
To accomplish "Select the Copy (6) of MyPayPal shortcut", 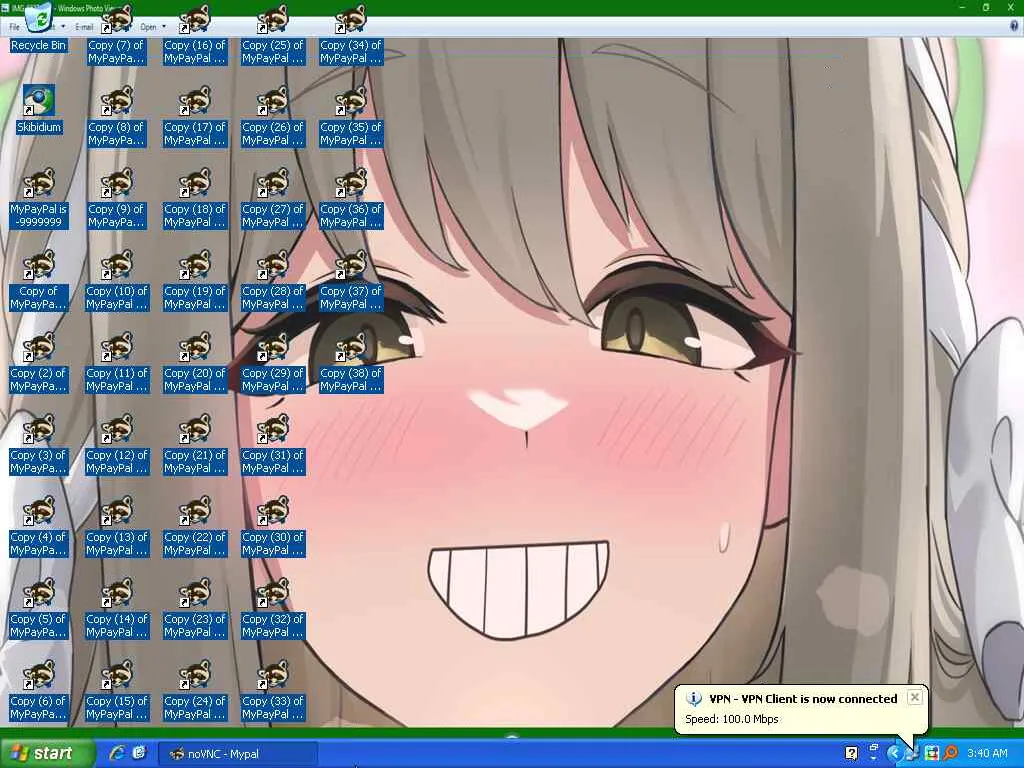I will pos(39,691).
